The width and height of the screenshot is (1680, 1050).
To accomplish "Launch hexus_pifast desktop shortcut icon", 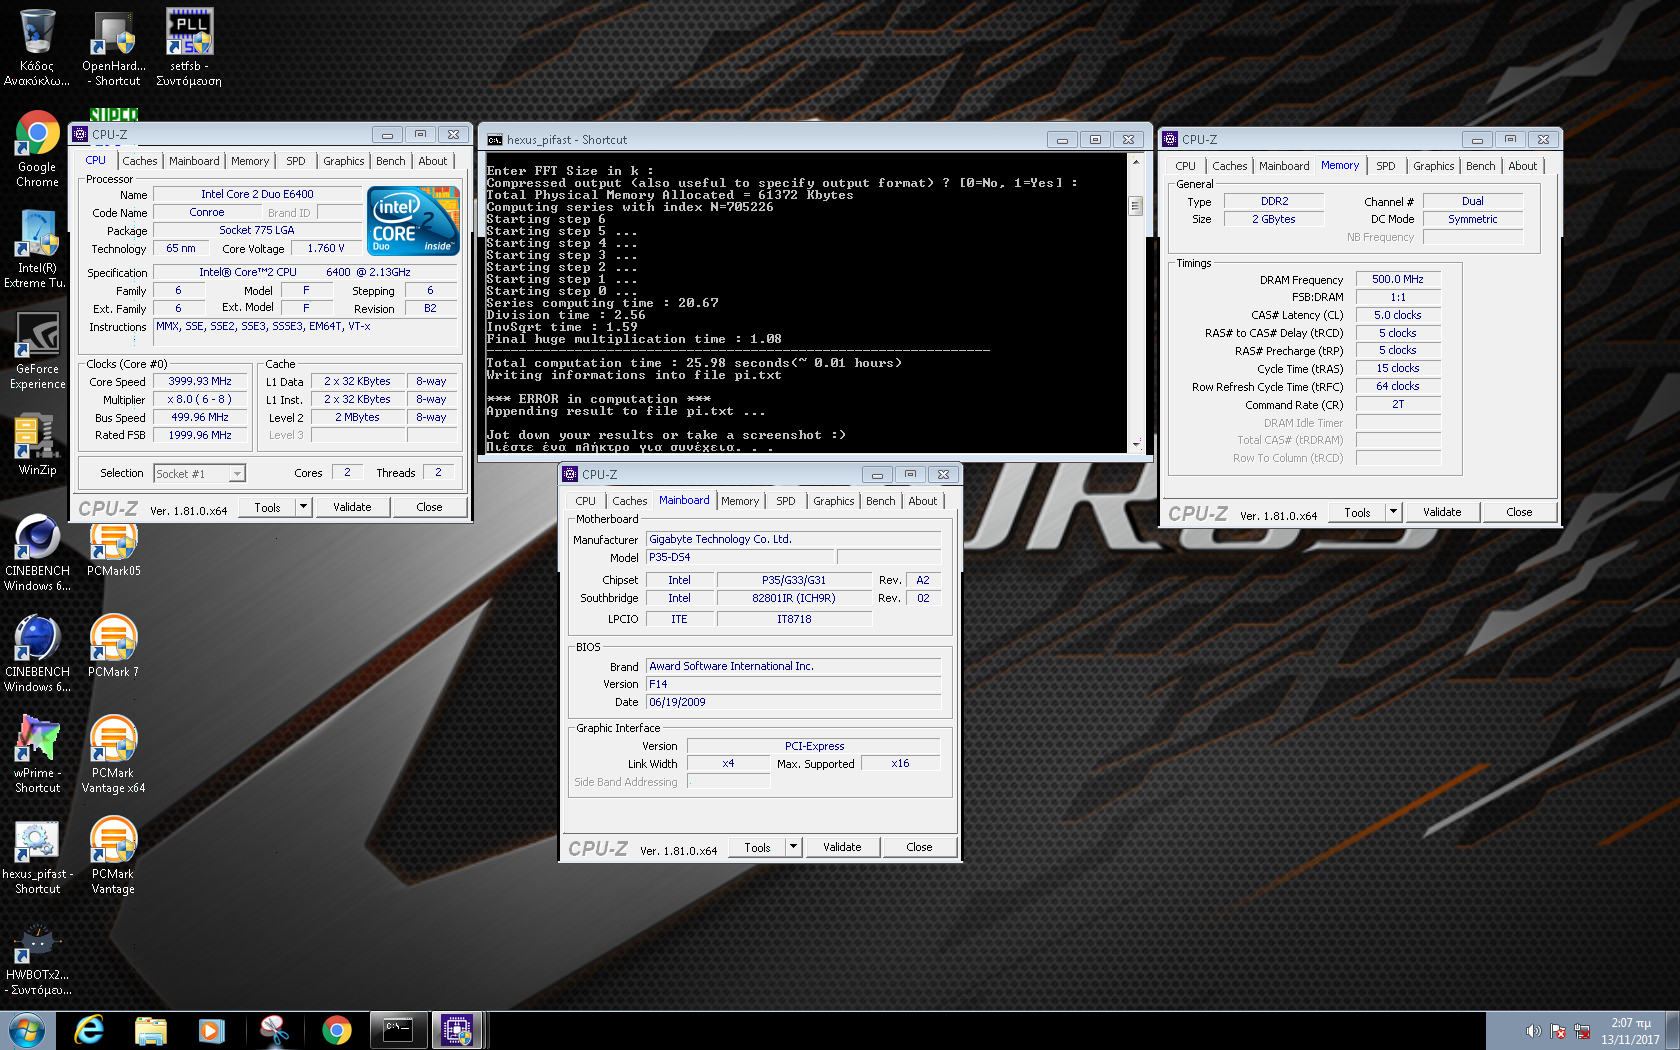I will tap(37, 856).
